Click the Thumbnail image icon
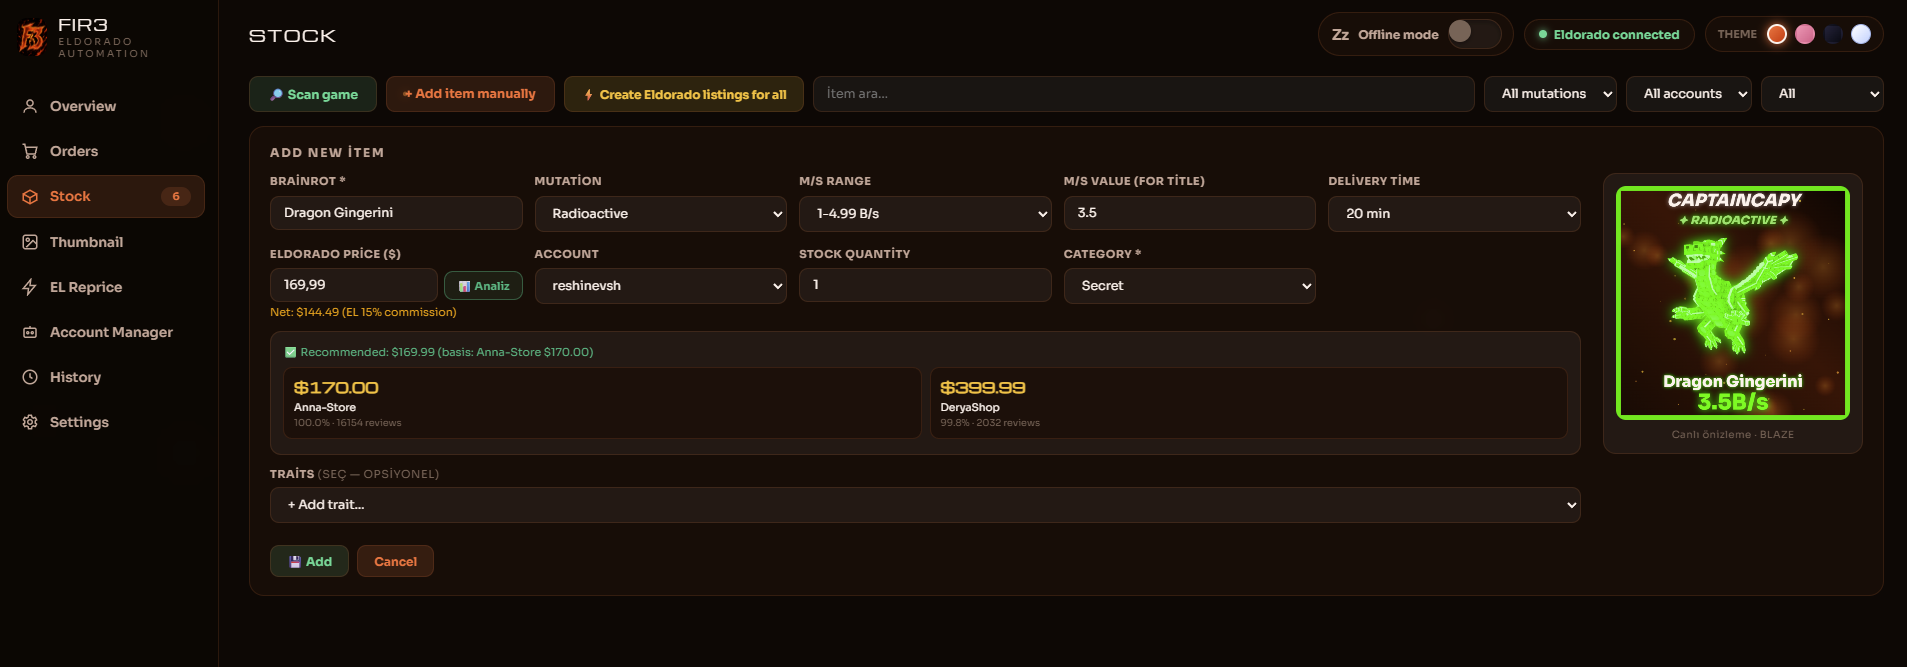 [x=30, y=242]
